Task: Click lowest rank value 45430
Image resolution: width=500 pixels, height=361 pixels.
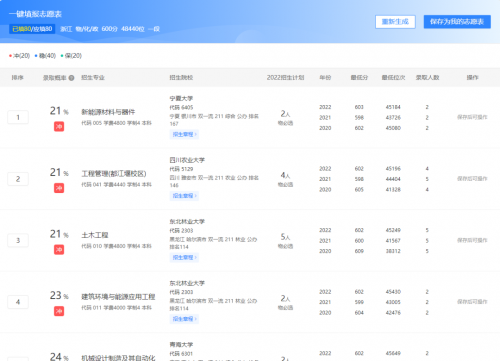Action: (393, 292)
